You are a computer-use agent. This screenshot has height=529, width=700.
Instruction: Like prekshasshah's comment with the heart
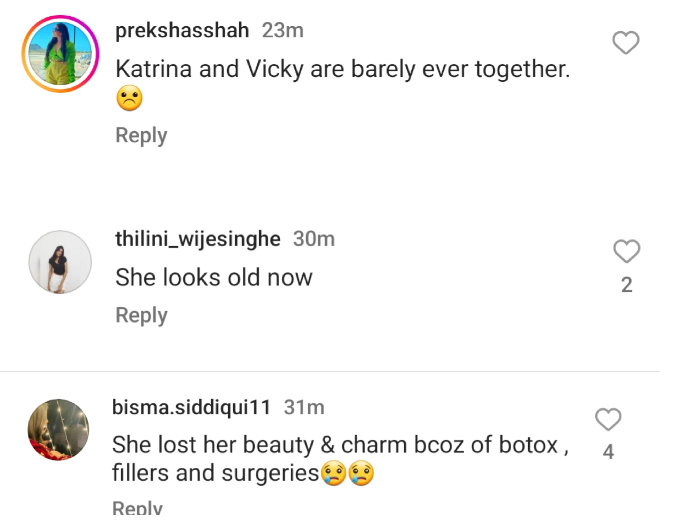tap(626, 43)
